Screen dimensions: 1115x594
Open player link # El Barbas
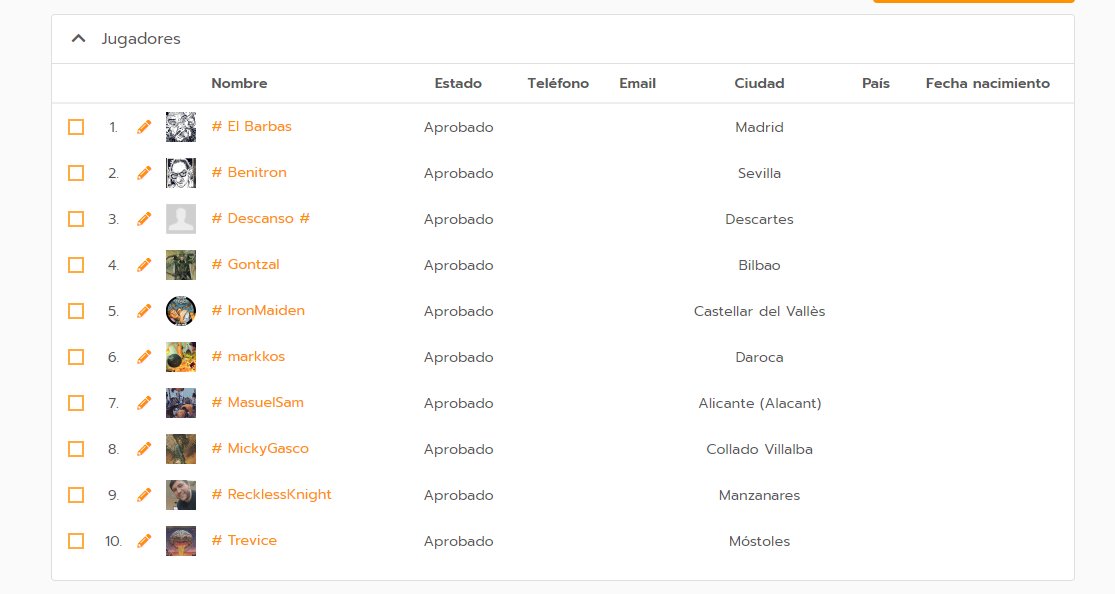point(252,127)
